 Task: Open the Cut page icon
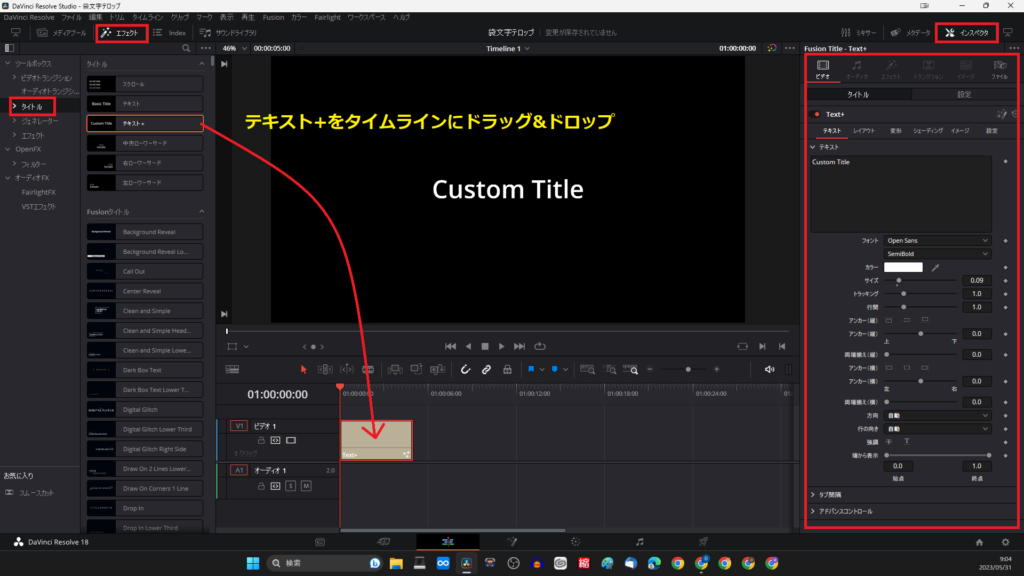point(384,542)
